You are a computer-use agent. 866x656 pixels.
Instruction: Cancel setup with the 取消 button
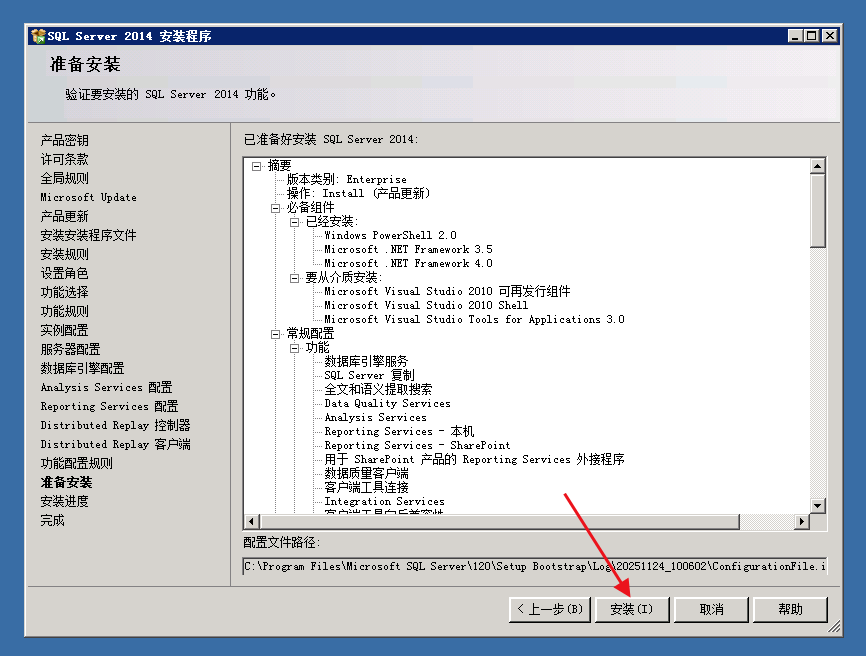click(x=711, y=609)
